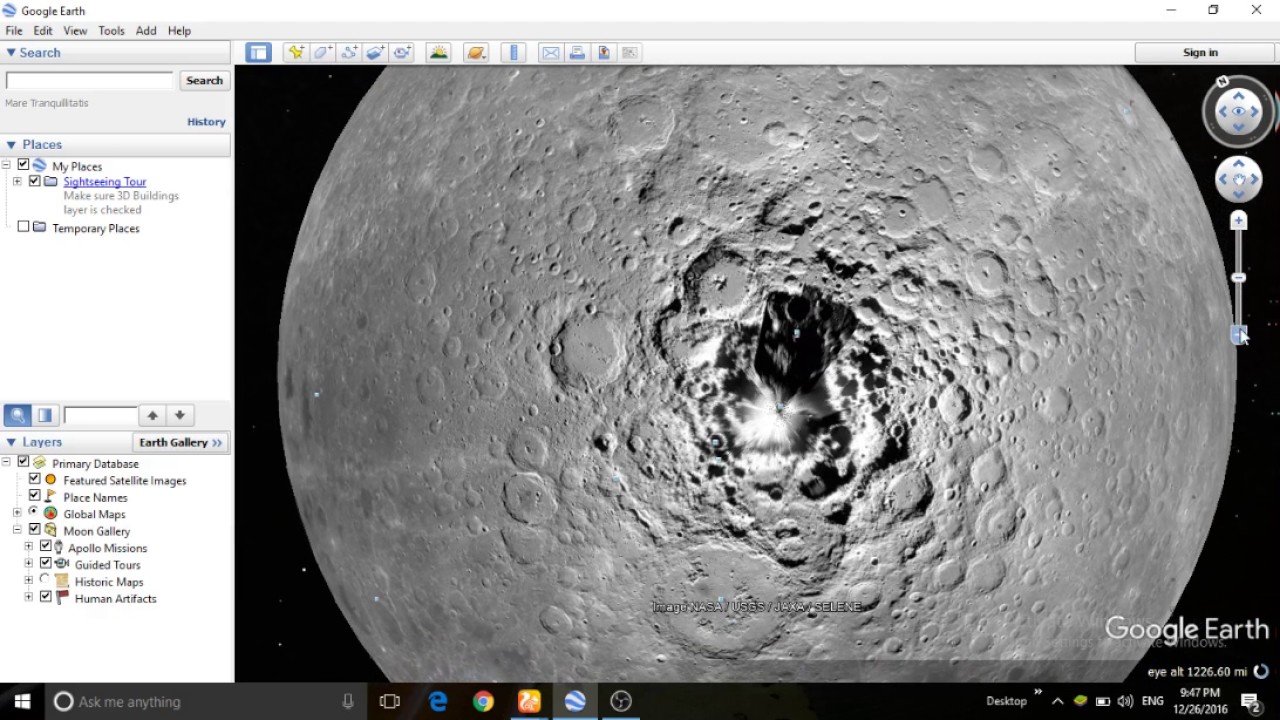Zoom out with the minus button
The image size is (1280, 720).
pos(1239,335)
